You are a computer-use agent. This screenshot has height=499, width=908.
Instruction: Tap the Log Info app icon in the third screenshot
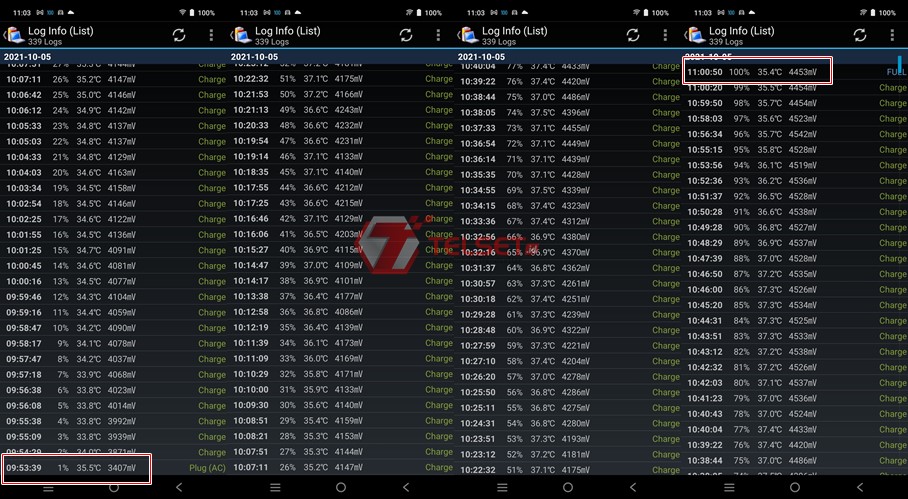[x=468, y=36]
